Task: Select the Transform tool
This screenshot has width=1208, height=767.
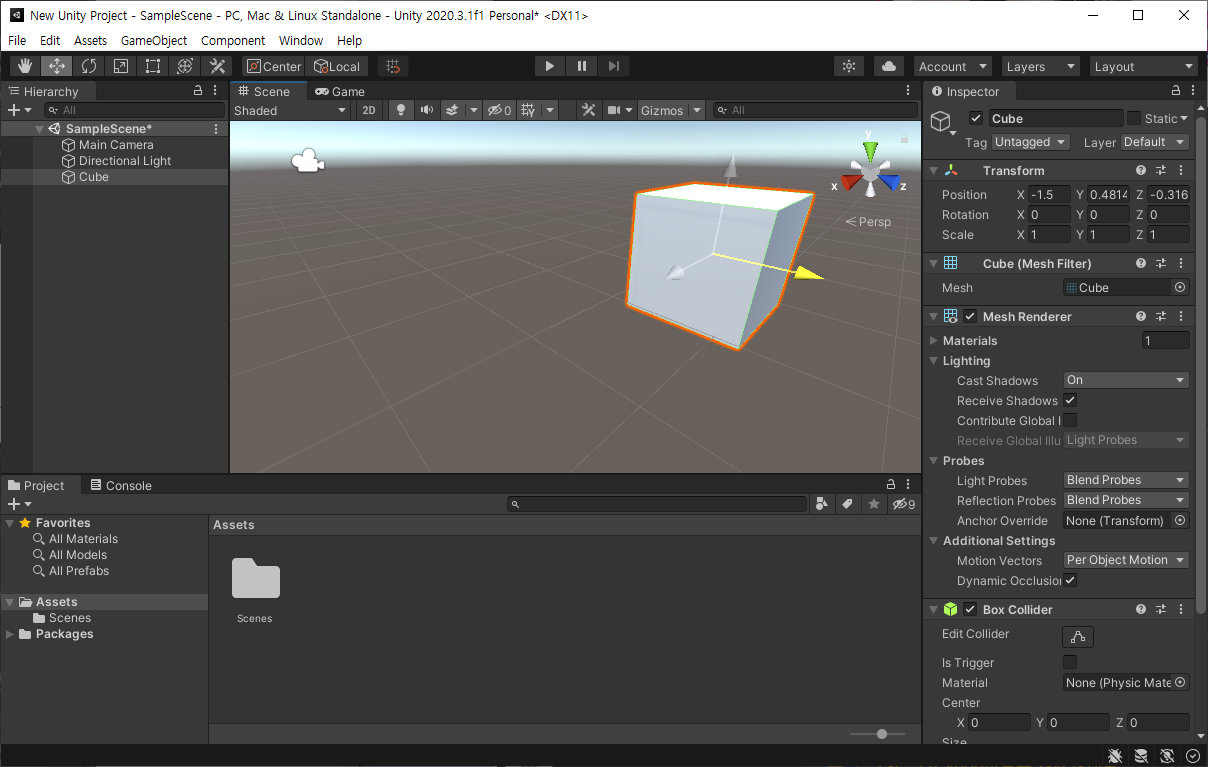Action: coord(185,66)
